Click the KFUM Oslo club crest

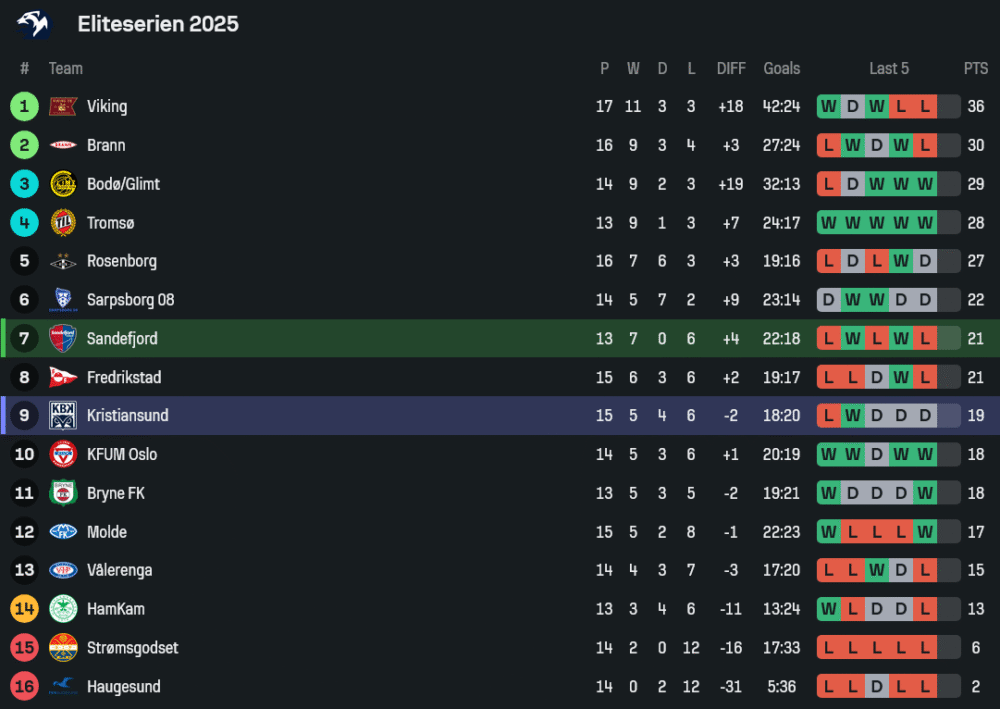coord(63,454)
